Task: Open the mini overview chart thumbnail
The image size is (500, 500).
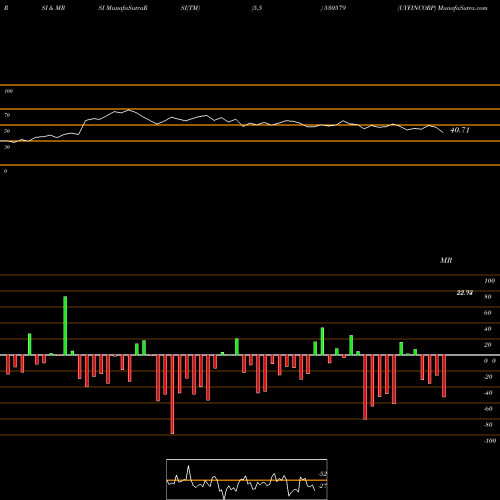Action: (x=247, y=479)
